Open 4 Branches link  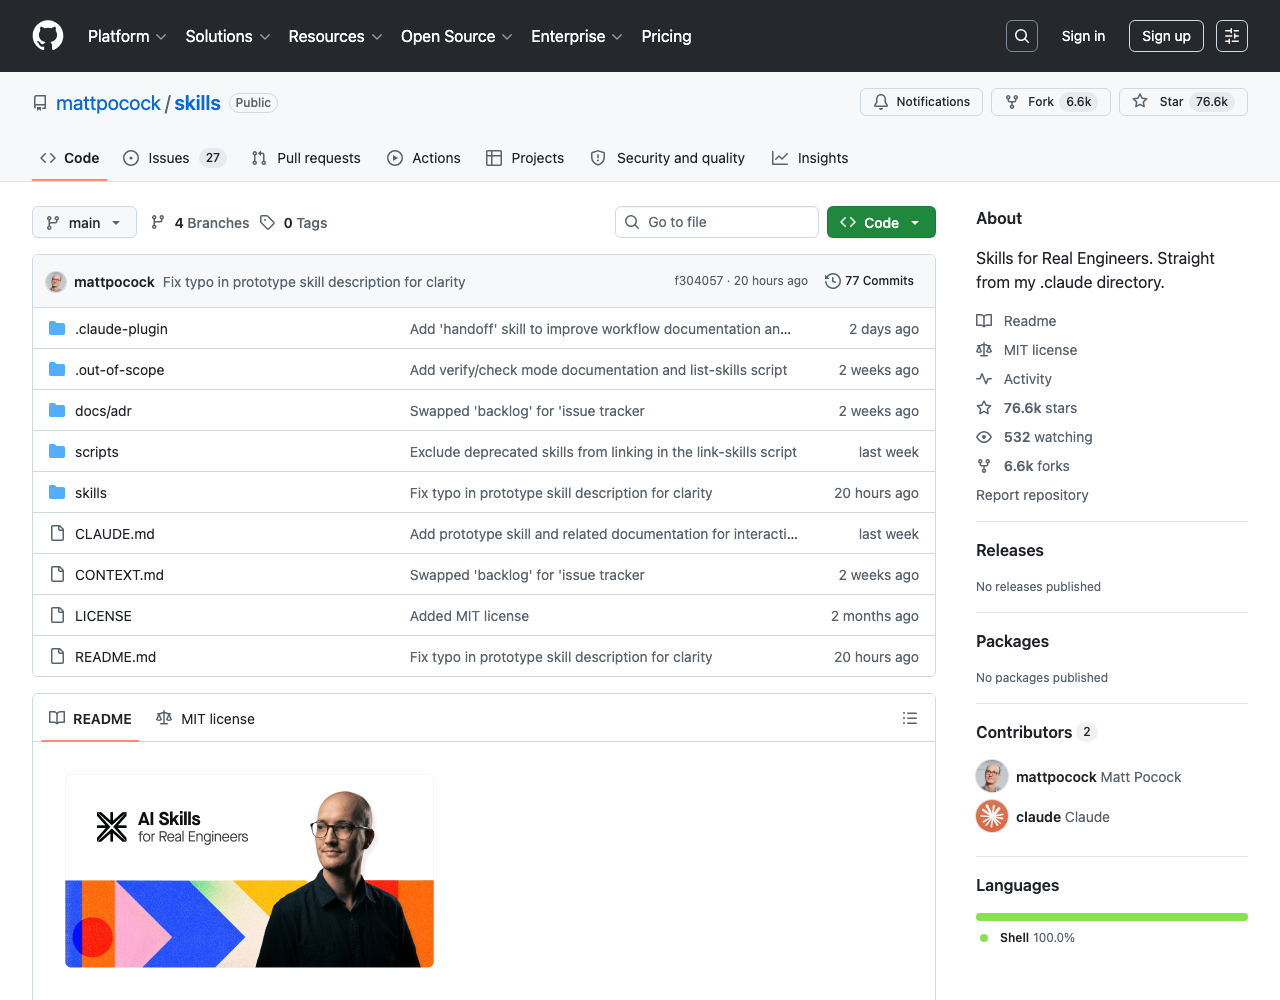[200, 222]
